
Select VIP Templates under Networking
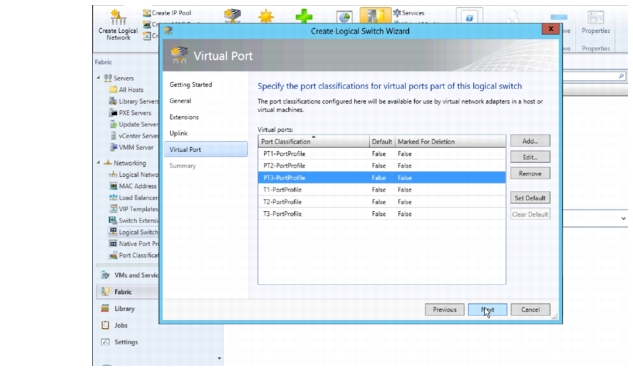(134, 209)
